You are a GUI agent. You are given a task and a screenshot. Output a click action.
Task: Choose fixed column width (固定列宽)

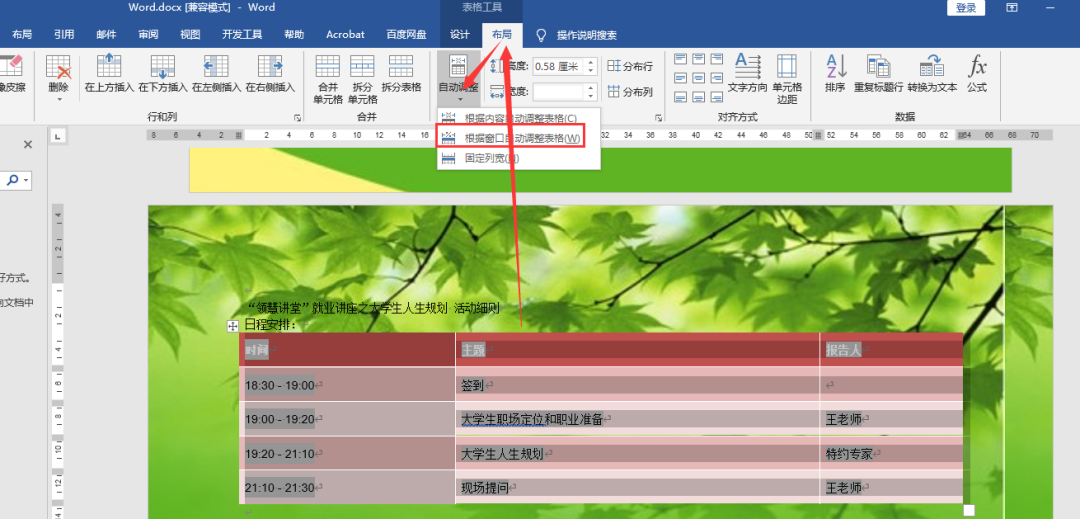tap(519, 158)
